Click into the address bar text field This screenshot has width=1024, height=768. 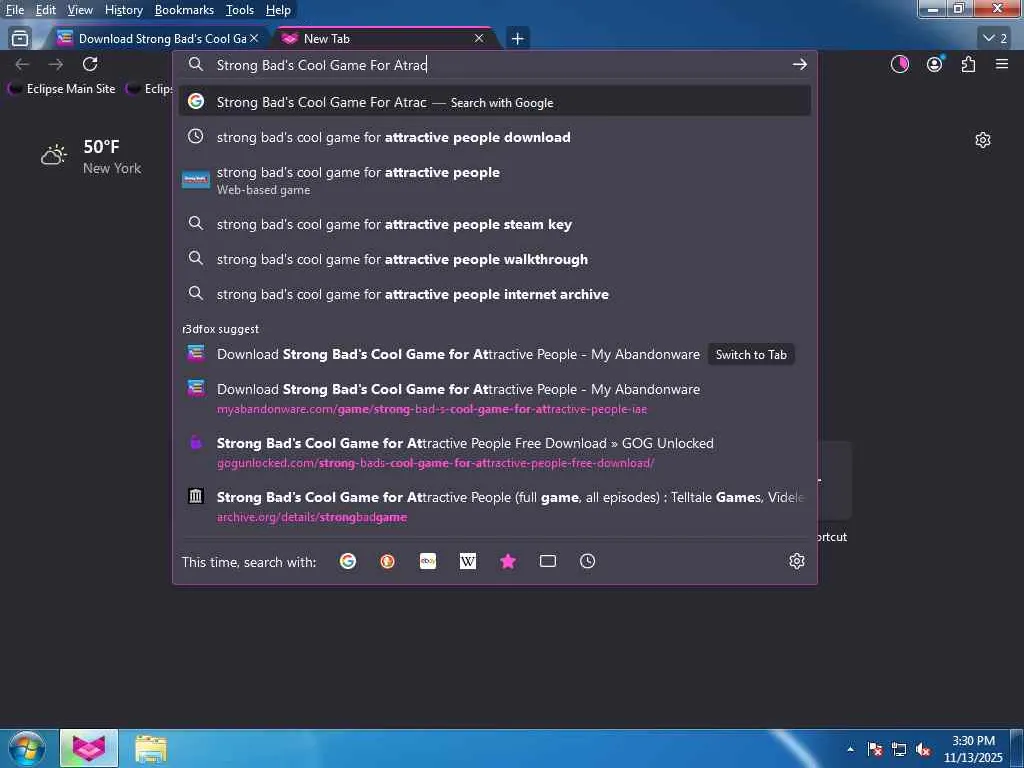496,64
